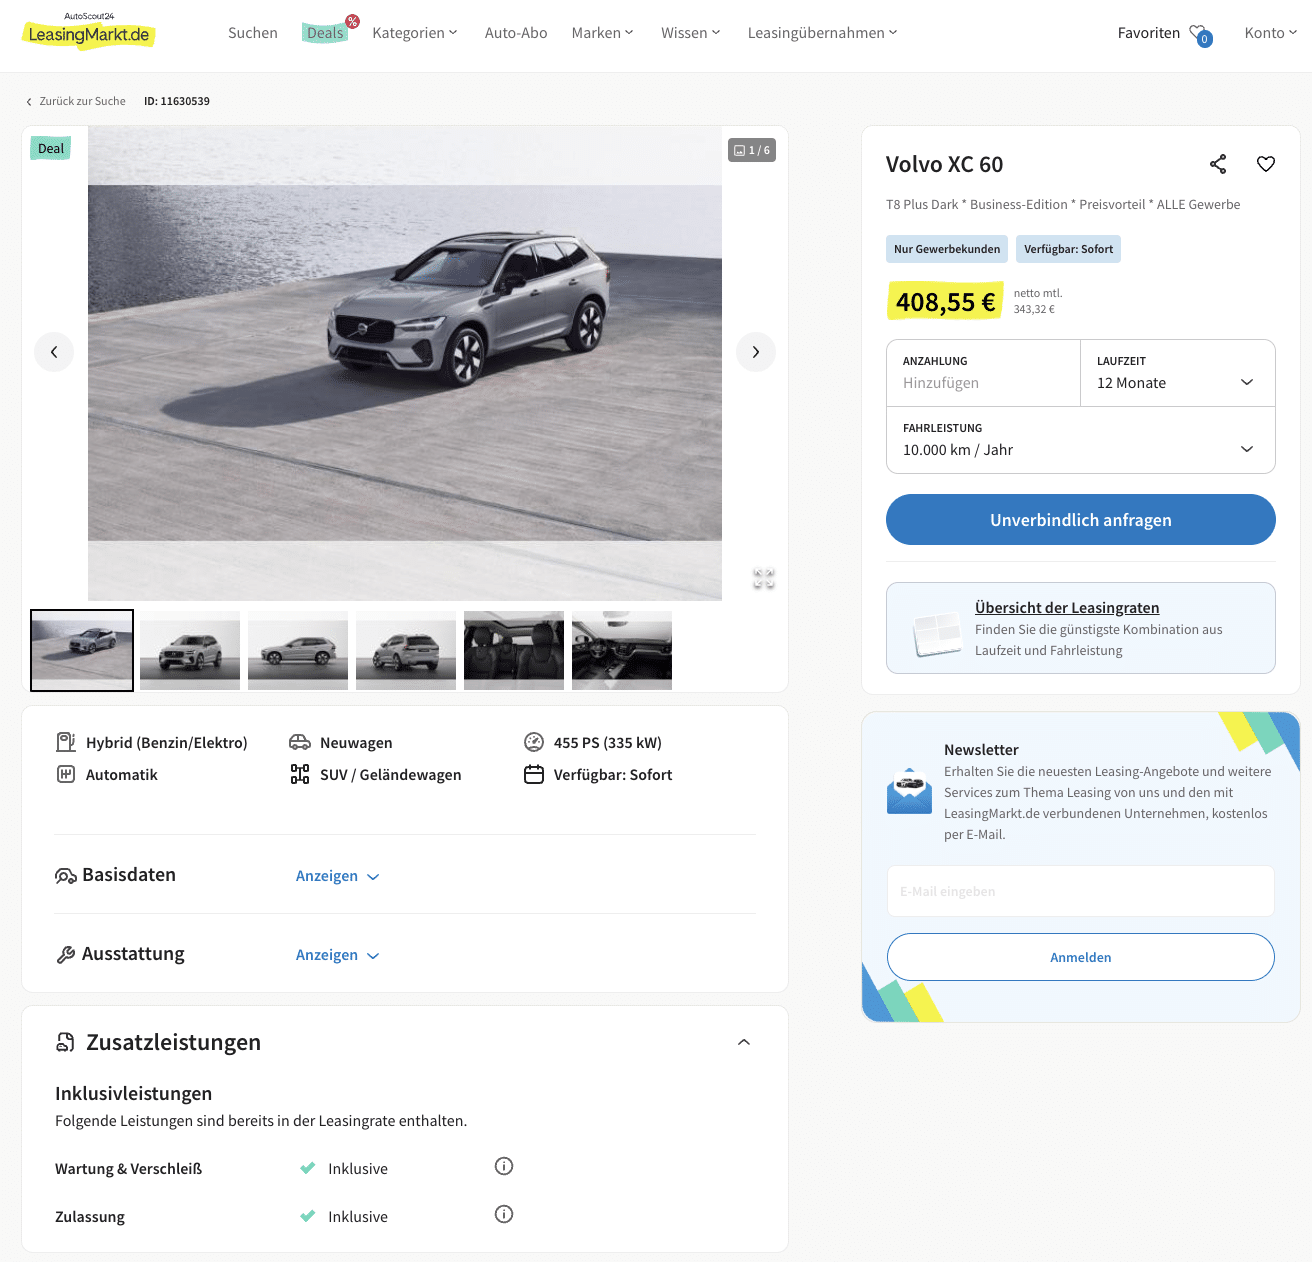Click Verfügbar: Sofort tag
Image resolution: width=1312 pixels, height=1262 pixels.
tap(1068, 249)
